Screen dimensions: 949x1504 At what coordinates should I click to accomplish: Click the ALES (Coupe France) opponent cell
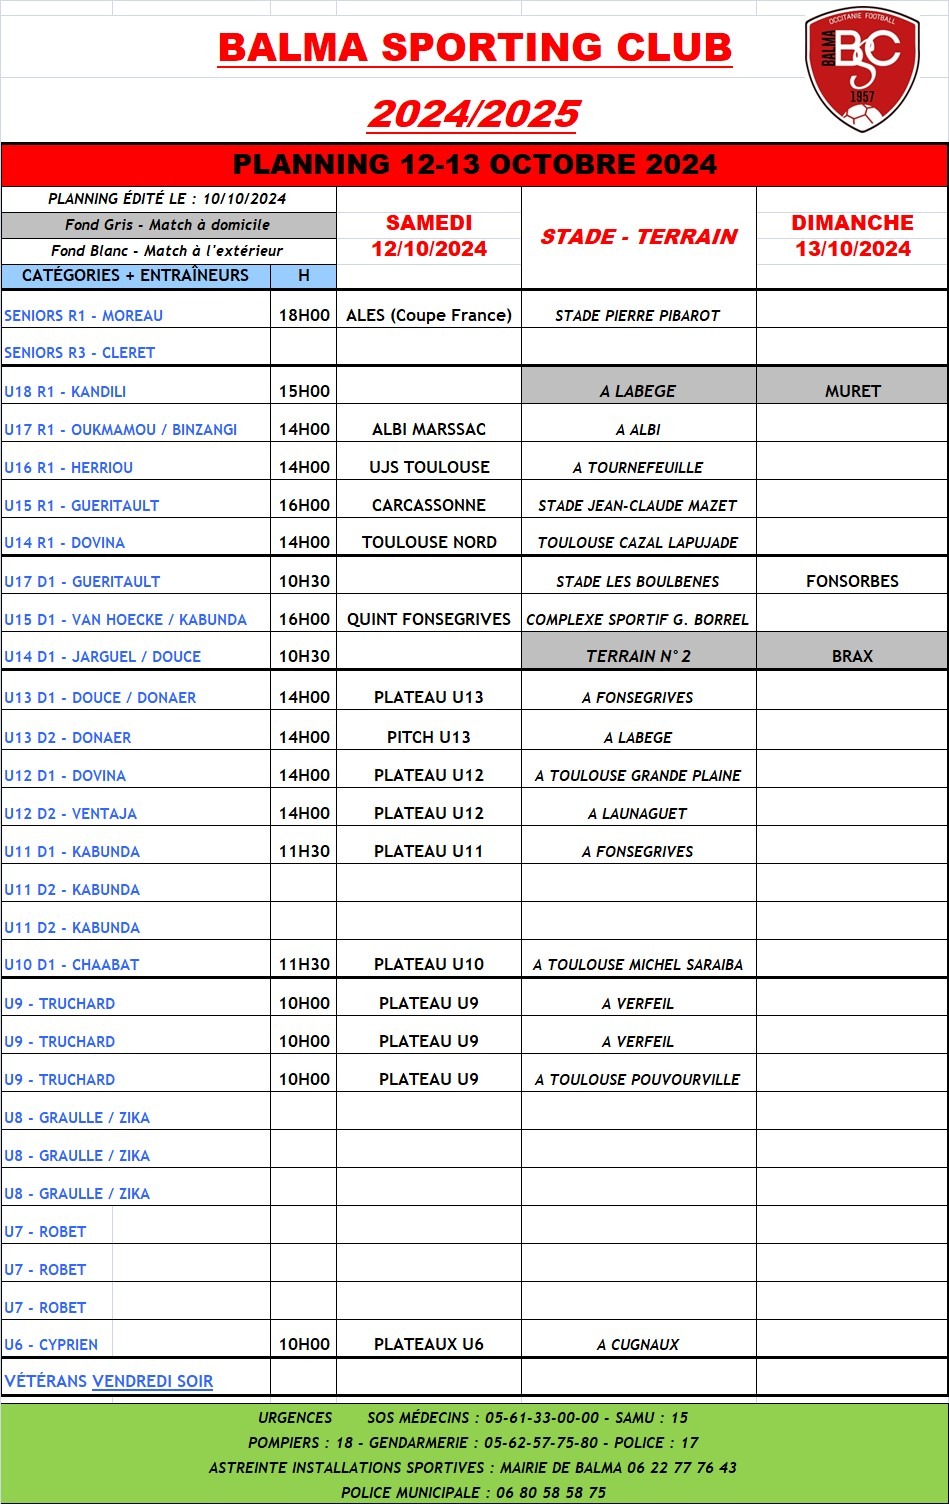tap(429, 315)
